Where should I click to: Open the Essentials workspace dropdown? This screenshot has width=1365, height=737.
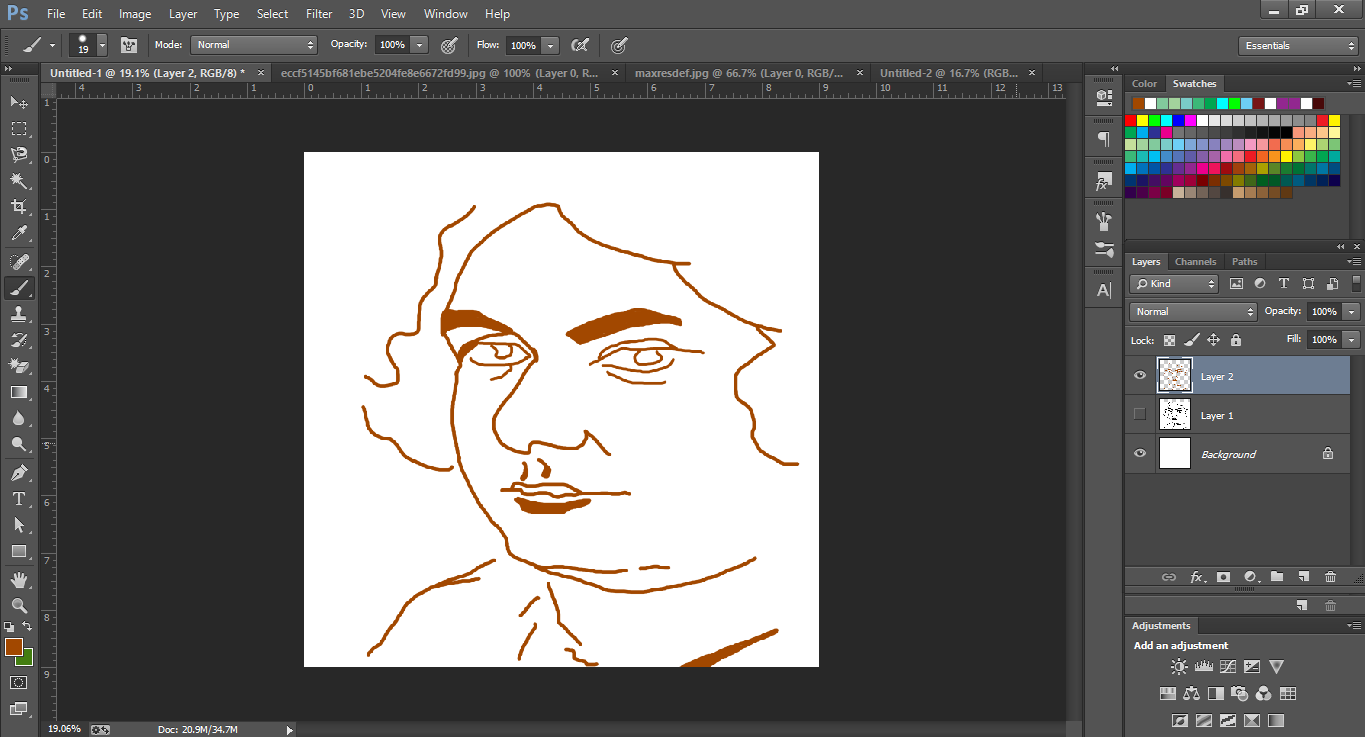tap(1298, 46)
